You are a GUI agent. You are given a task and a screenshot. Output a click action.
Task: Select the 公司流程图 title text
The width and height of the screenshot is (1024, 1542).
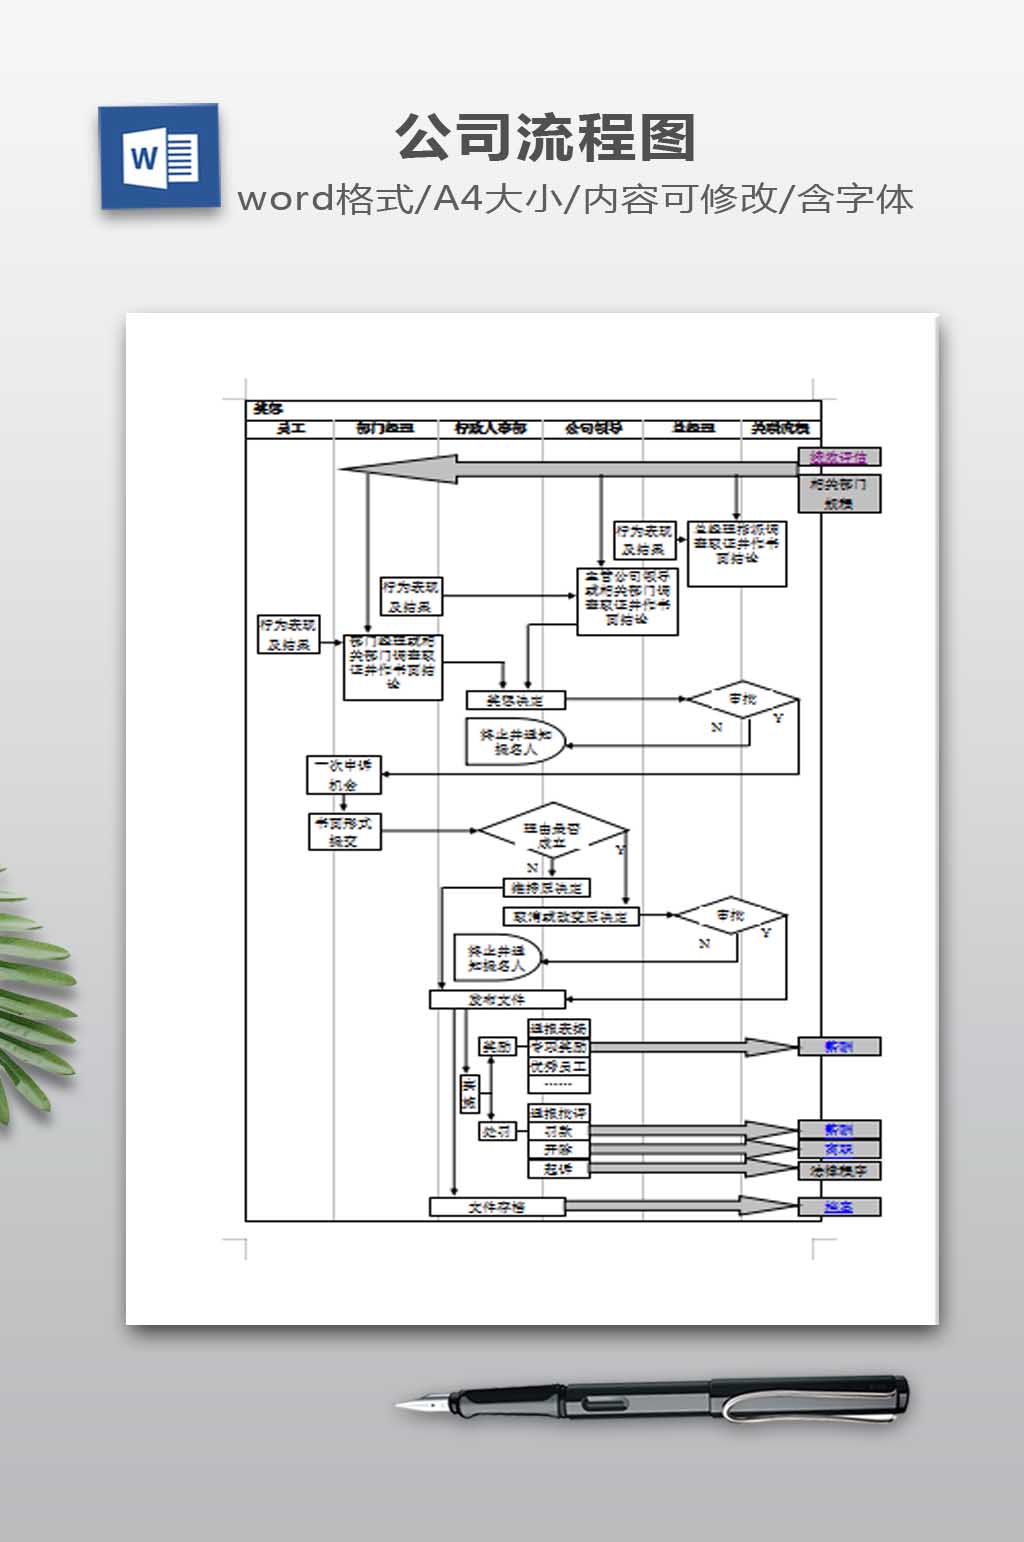tap(546, 137)
